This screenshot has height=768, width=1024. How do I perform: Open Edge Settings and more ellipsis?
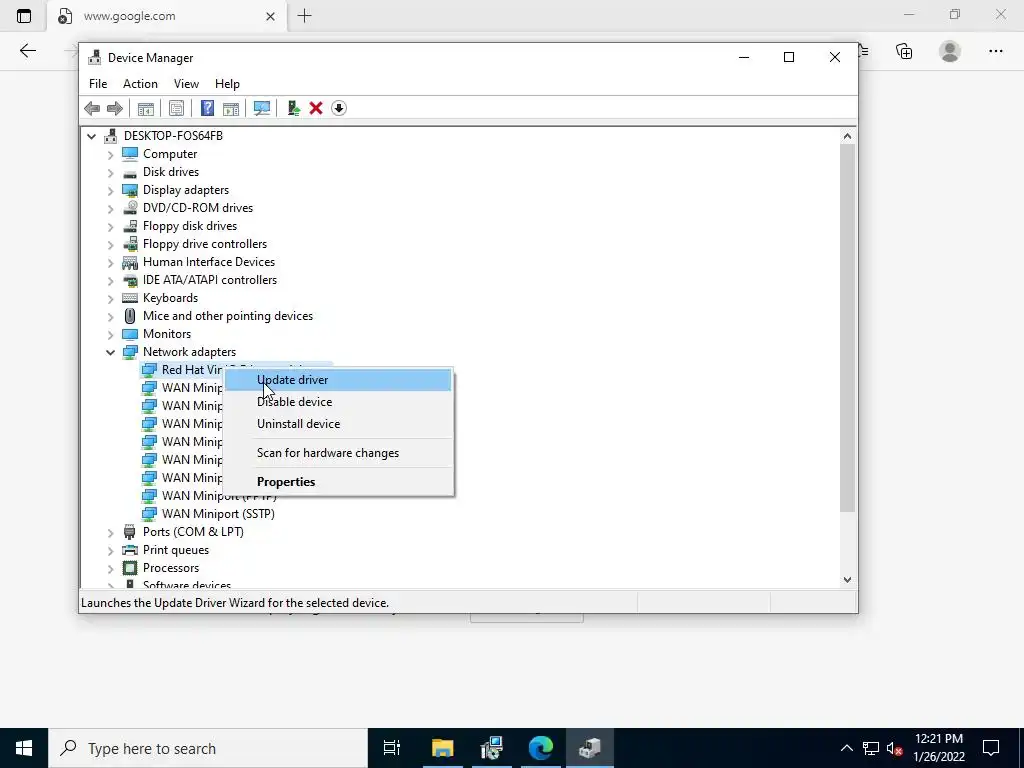pyautogui.click(x=995, y=51)
